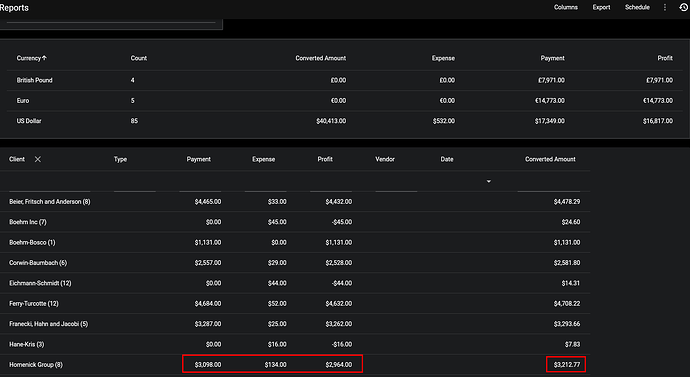690x377 pixels.
Task: Expand the Beier, Fritsch and Anderson group
Action: [50, 201]
